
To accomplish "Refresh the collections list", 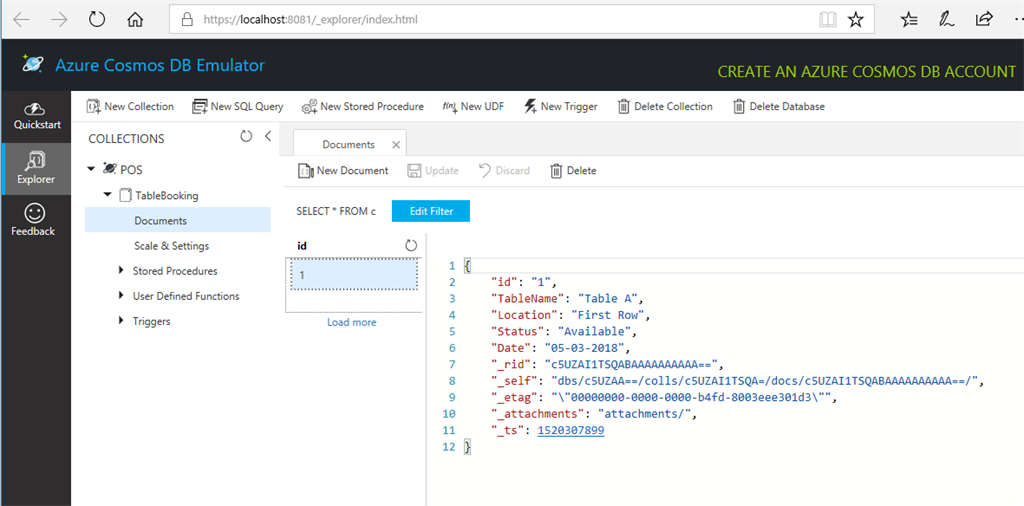I will pyautogui.click(x=246, y=137).
